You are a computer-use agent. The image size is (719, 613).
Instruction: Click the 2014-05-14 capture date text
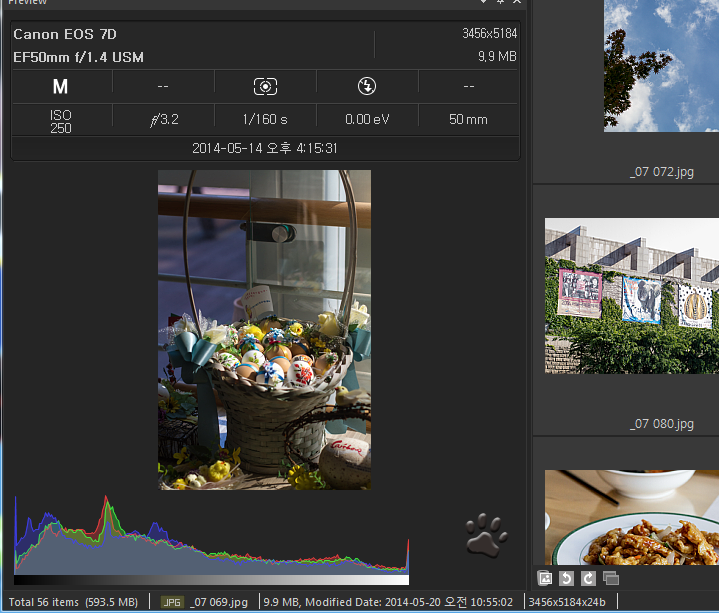[x=265, y=148]
